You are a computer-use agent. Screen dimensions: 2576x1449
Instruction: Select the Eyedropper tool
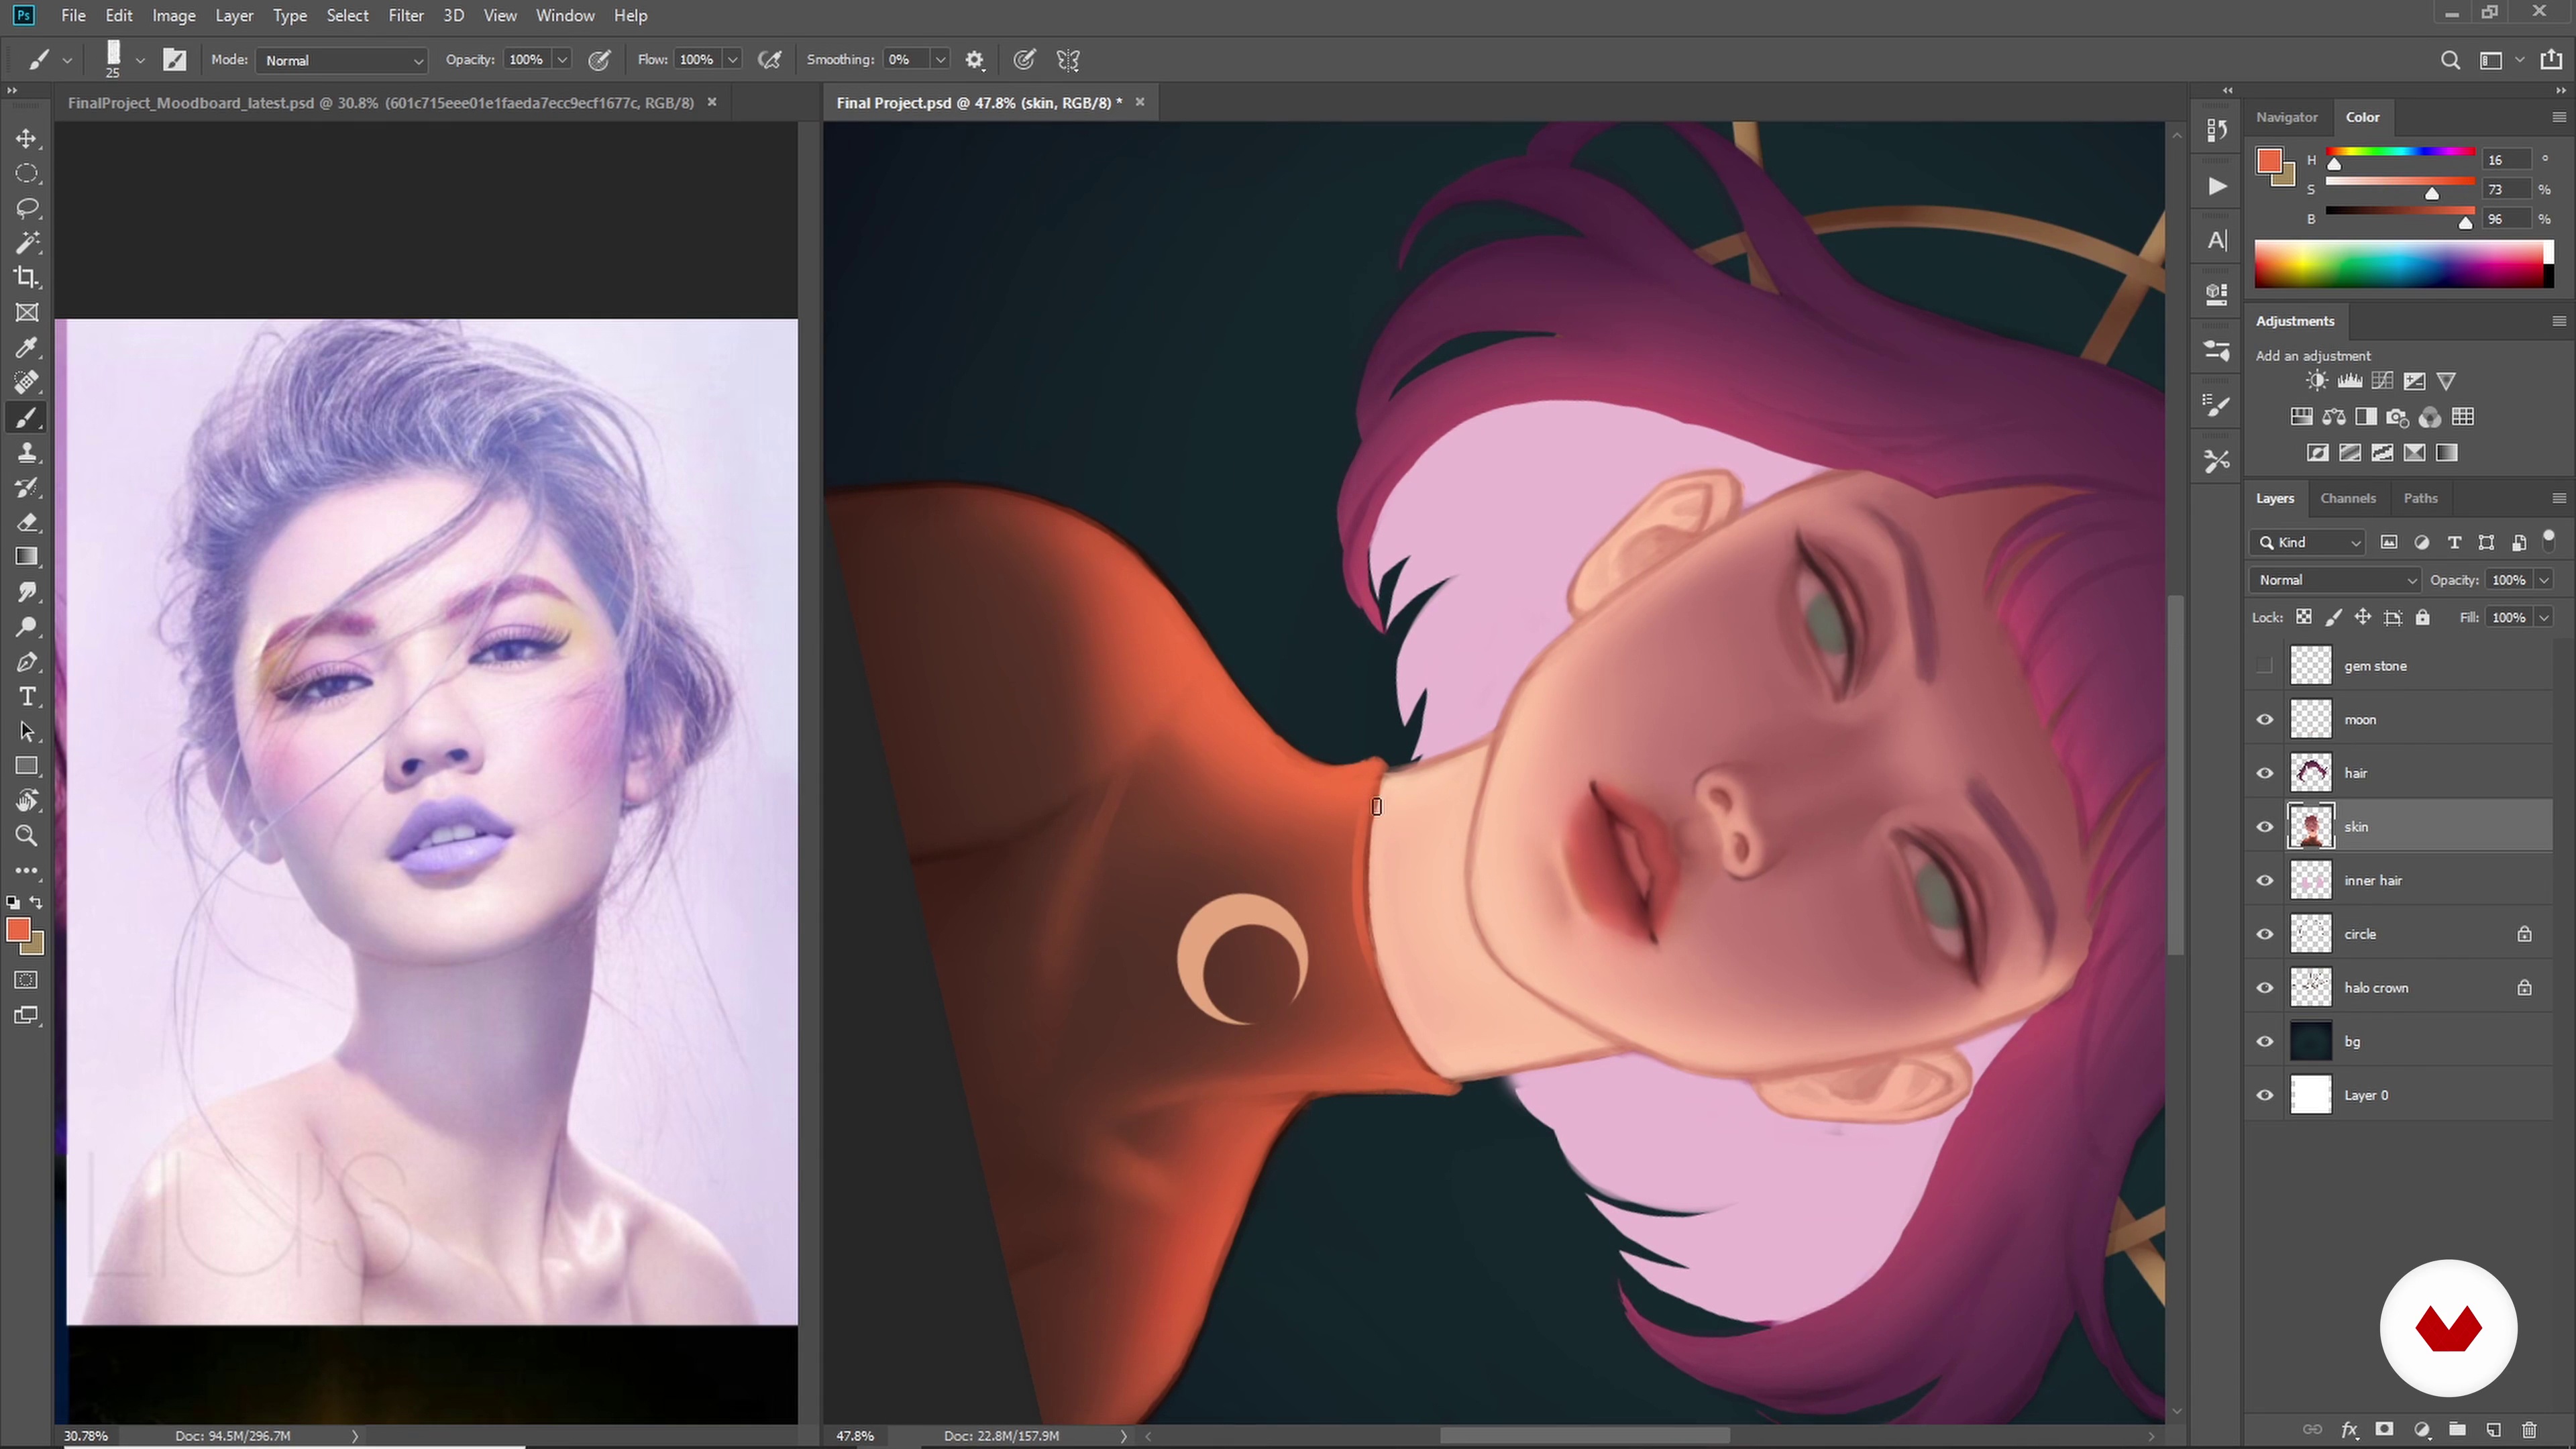click(x=27, y=347)
